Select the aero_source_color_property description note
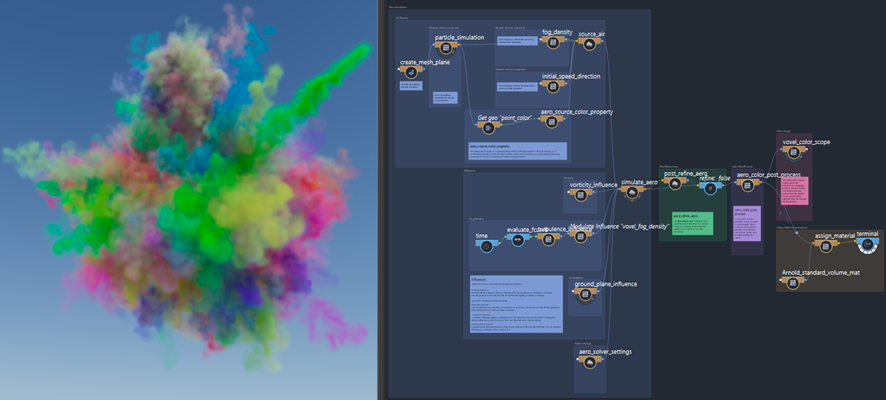886x400 pixels. point(518,151)
